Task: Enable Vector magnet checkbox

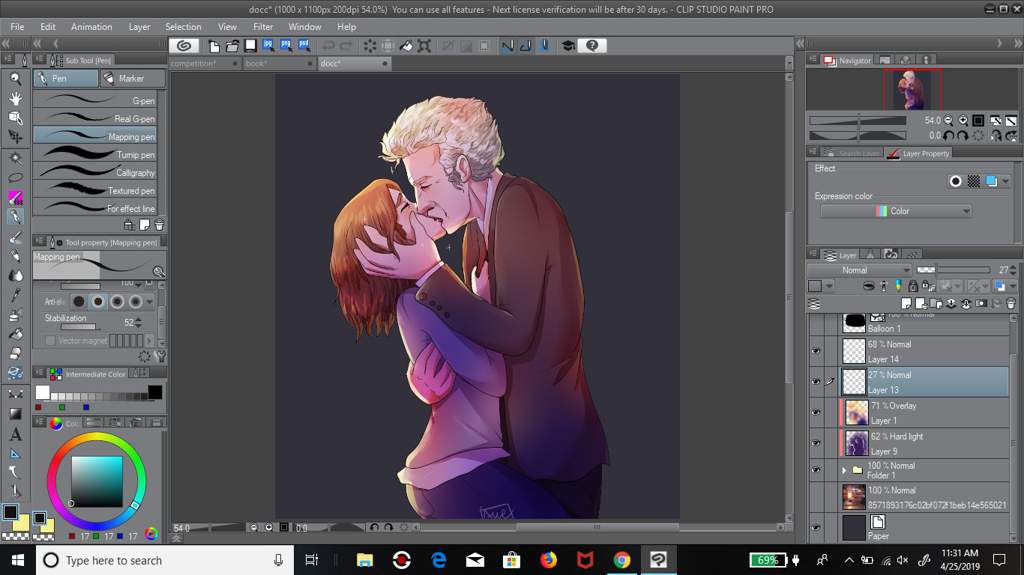Action: tap(50, 340)
